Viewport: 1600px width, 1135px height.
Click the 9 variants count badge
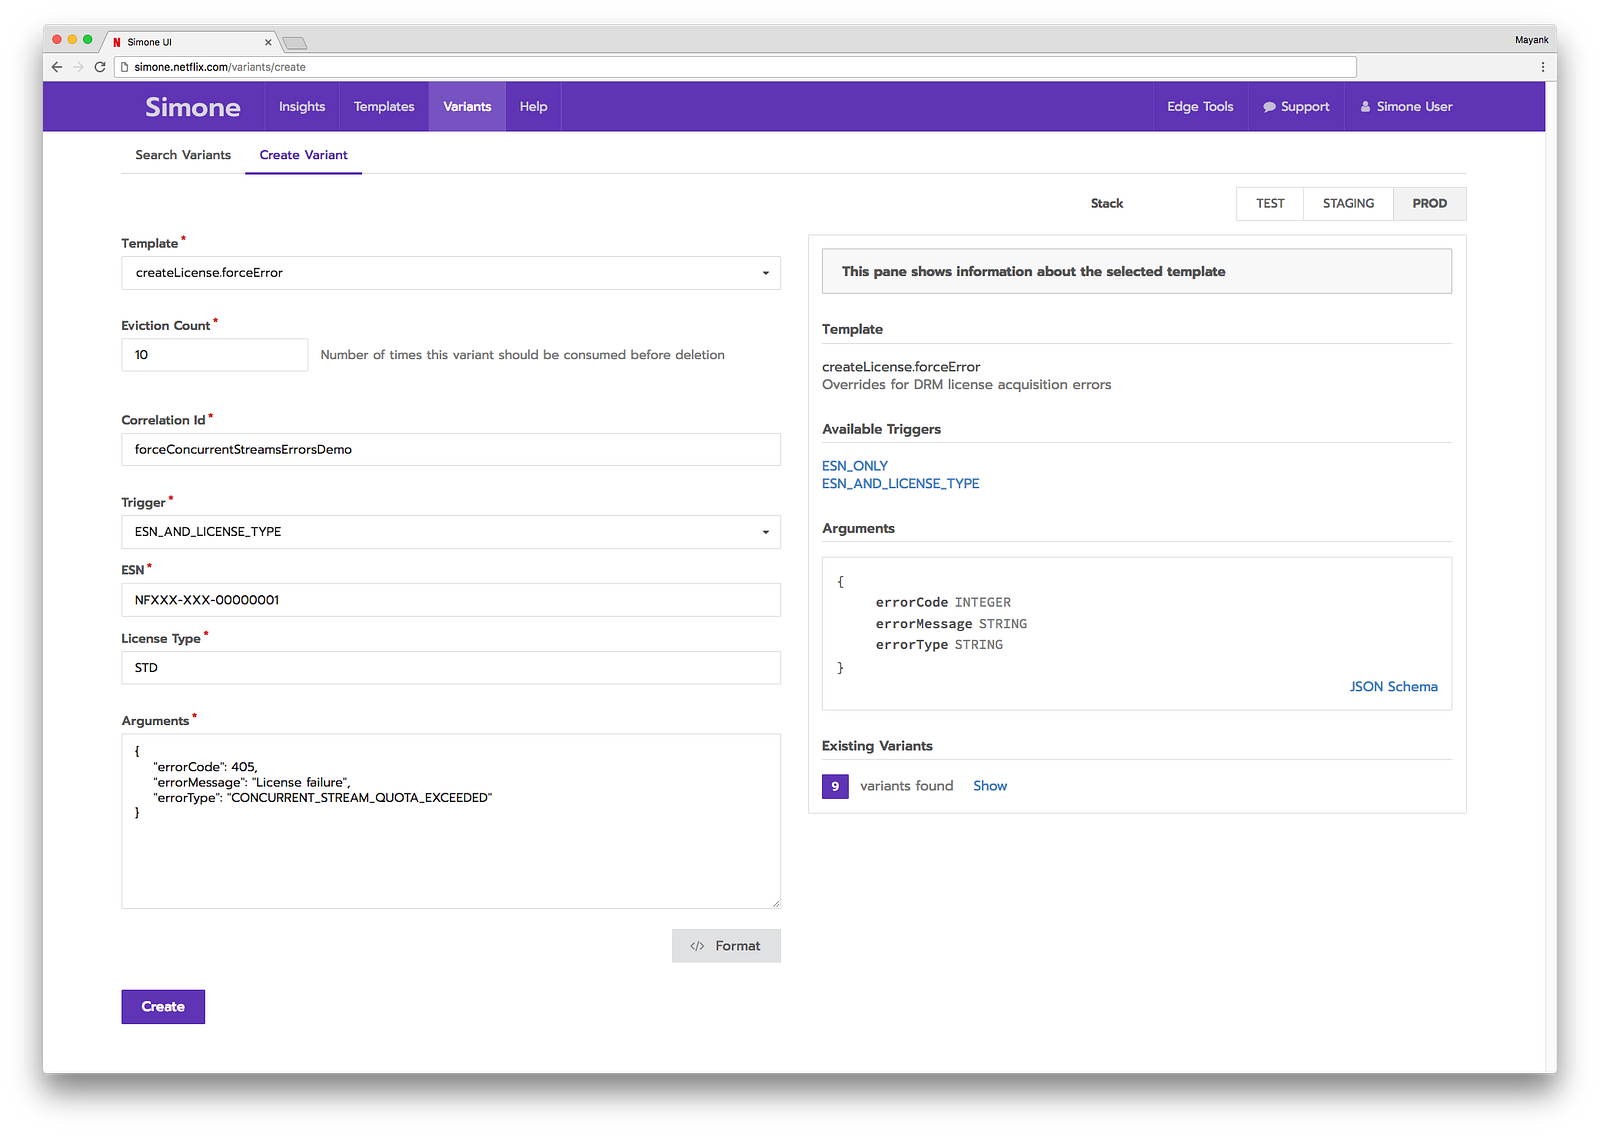click(x=835, y=786)
